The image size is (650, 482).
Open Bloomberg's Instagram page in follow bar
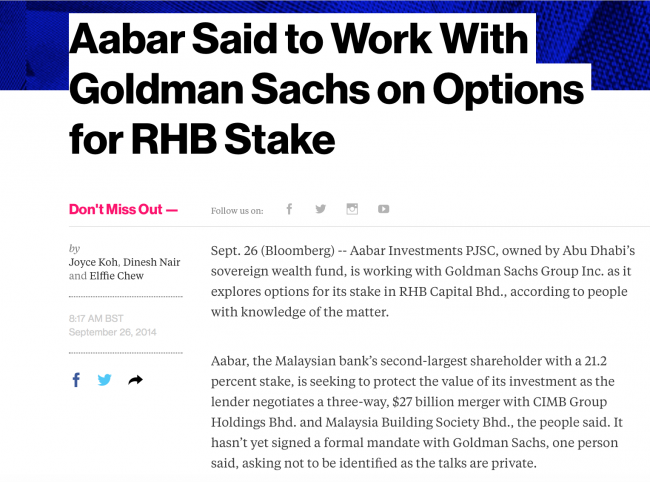[x=352, y=209]
